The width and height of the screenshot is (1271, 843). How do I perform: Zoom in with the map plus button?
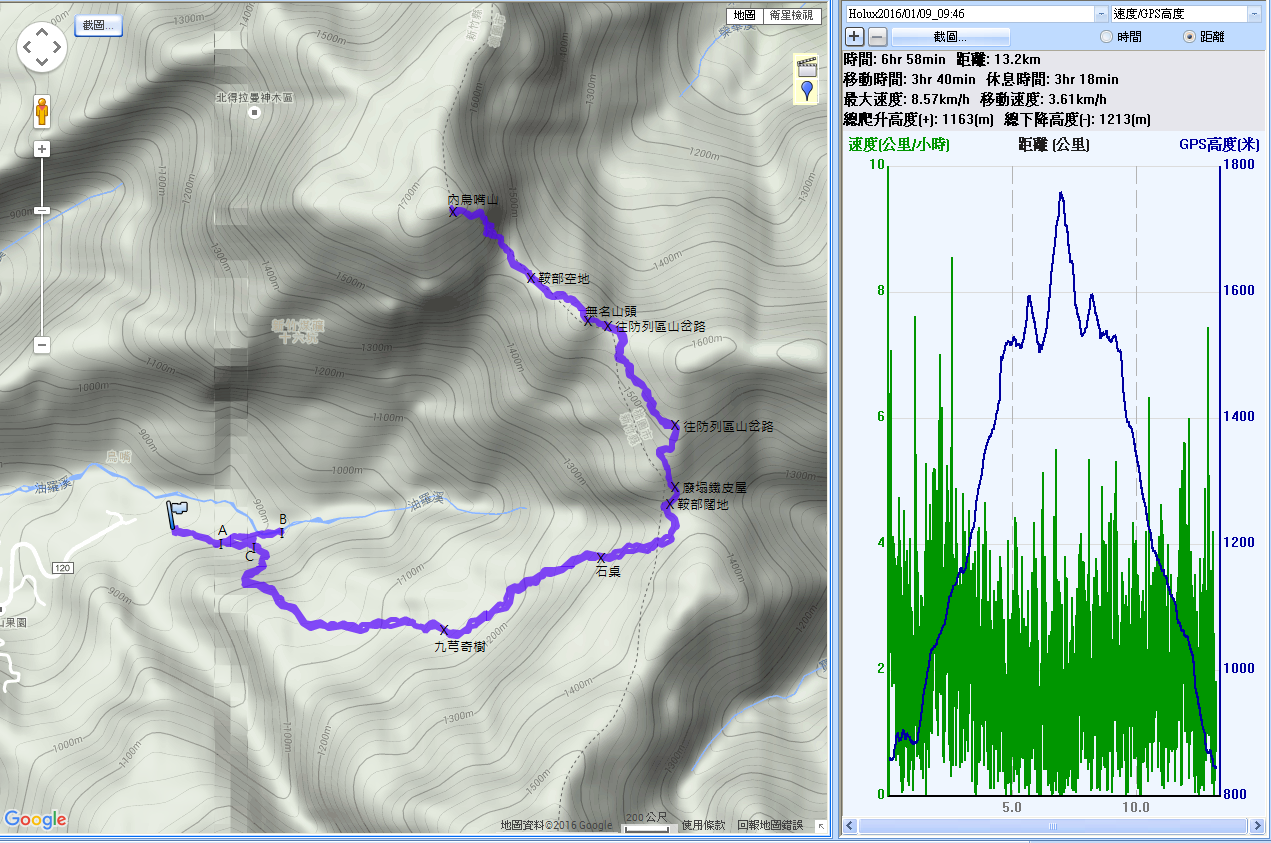[x=42, y=150]
